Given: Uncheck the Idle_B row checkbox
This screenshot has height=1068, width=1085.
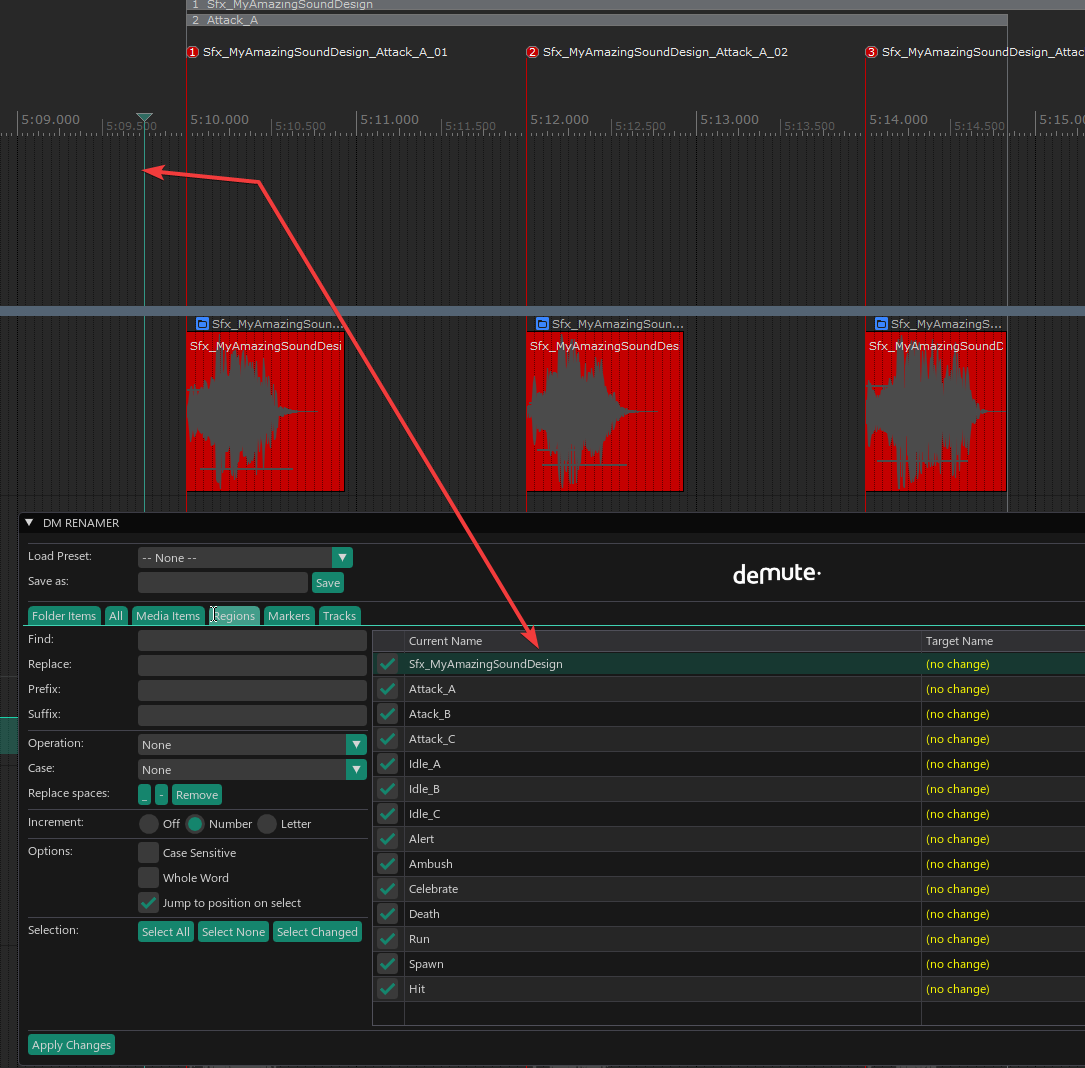Looking at the screenshot, I should tap(388, 788).
